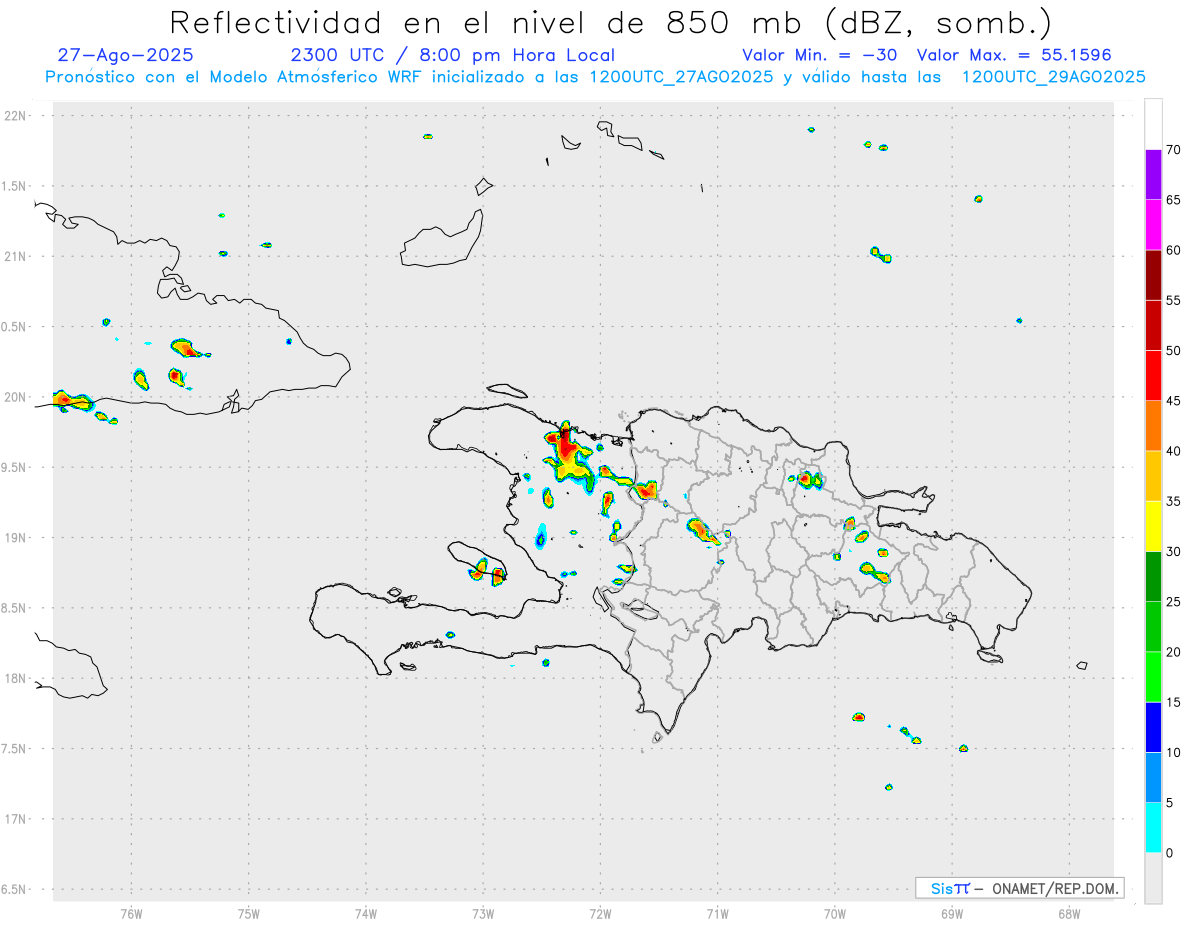
Task: Click the medium green 20–25 dBZ segment
Action: pos(1153,627)
